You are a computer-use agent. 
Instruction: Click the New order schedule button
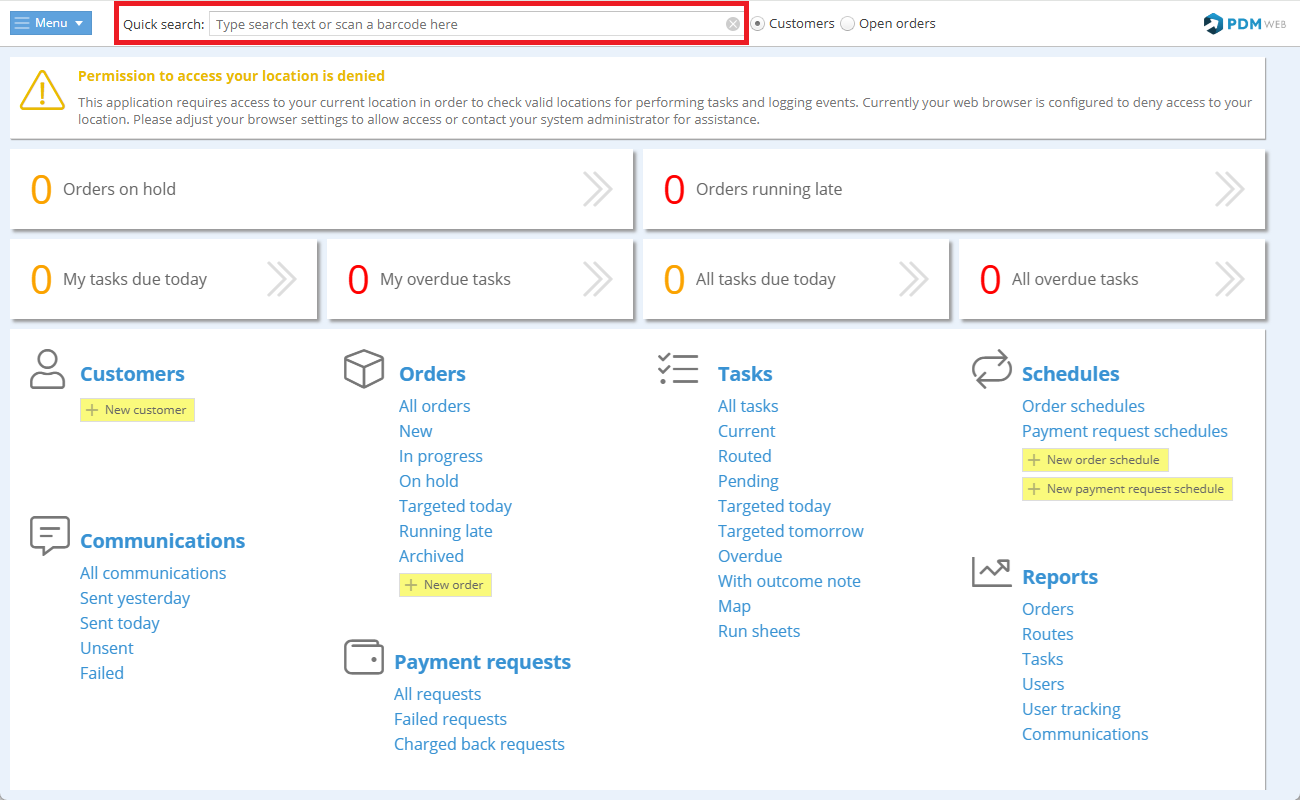tap(1094, 460)
